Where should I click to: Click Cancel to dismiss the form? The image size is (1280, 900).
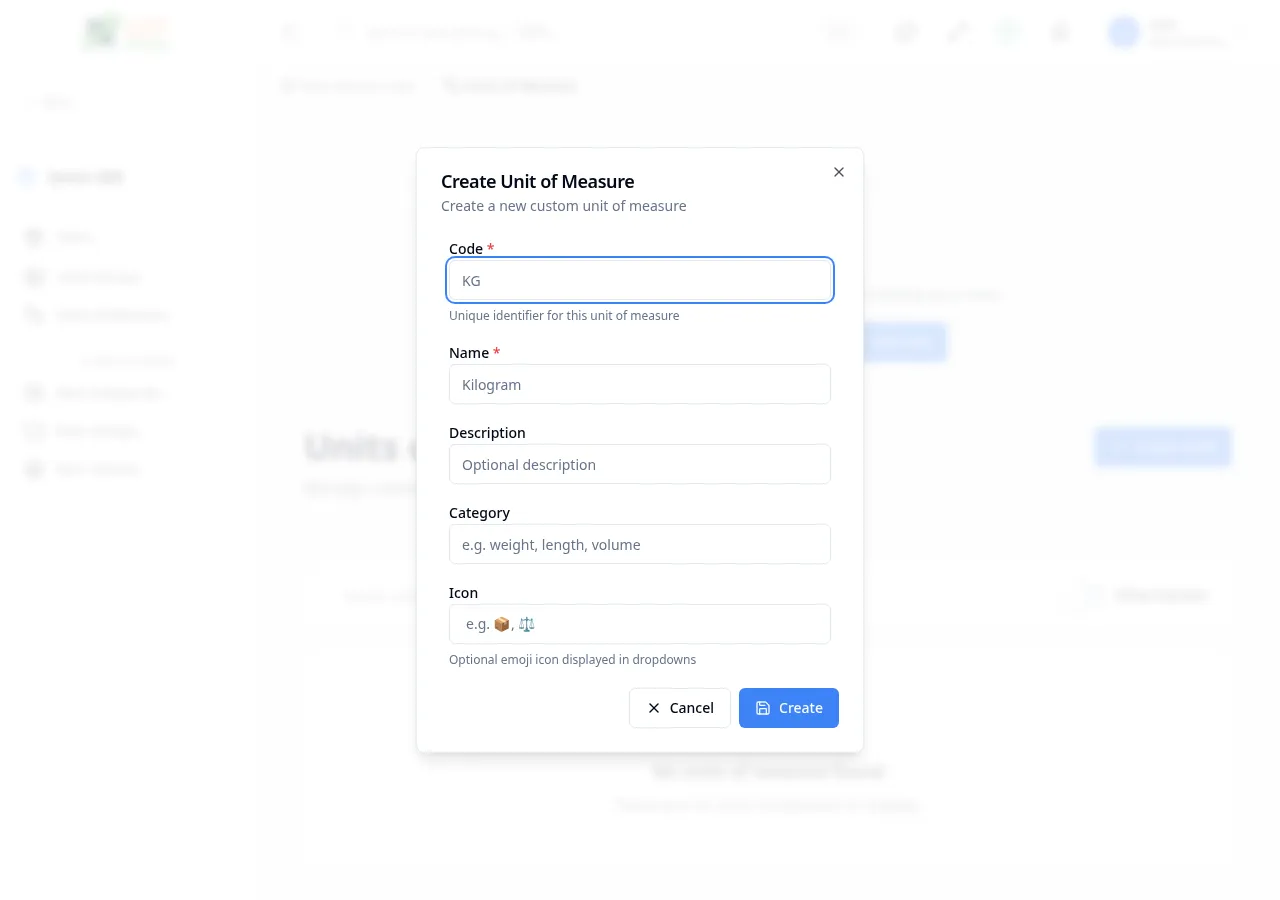[x=680, y=708]
